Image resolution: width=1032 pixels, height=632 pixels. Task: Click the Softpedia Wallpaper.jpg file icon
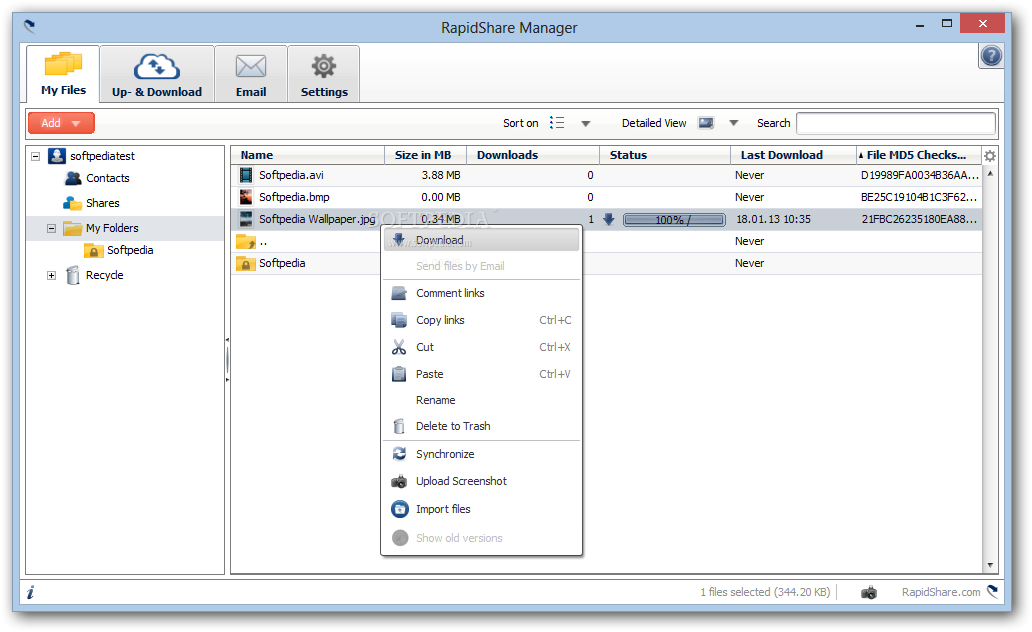tap(246, 219)
